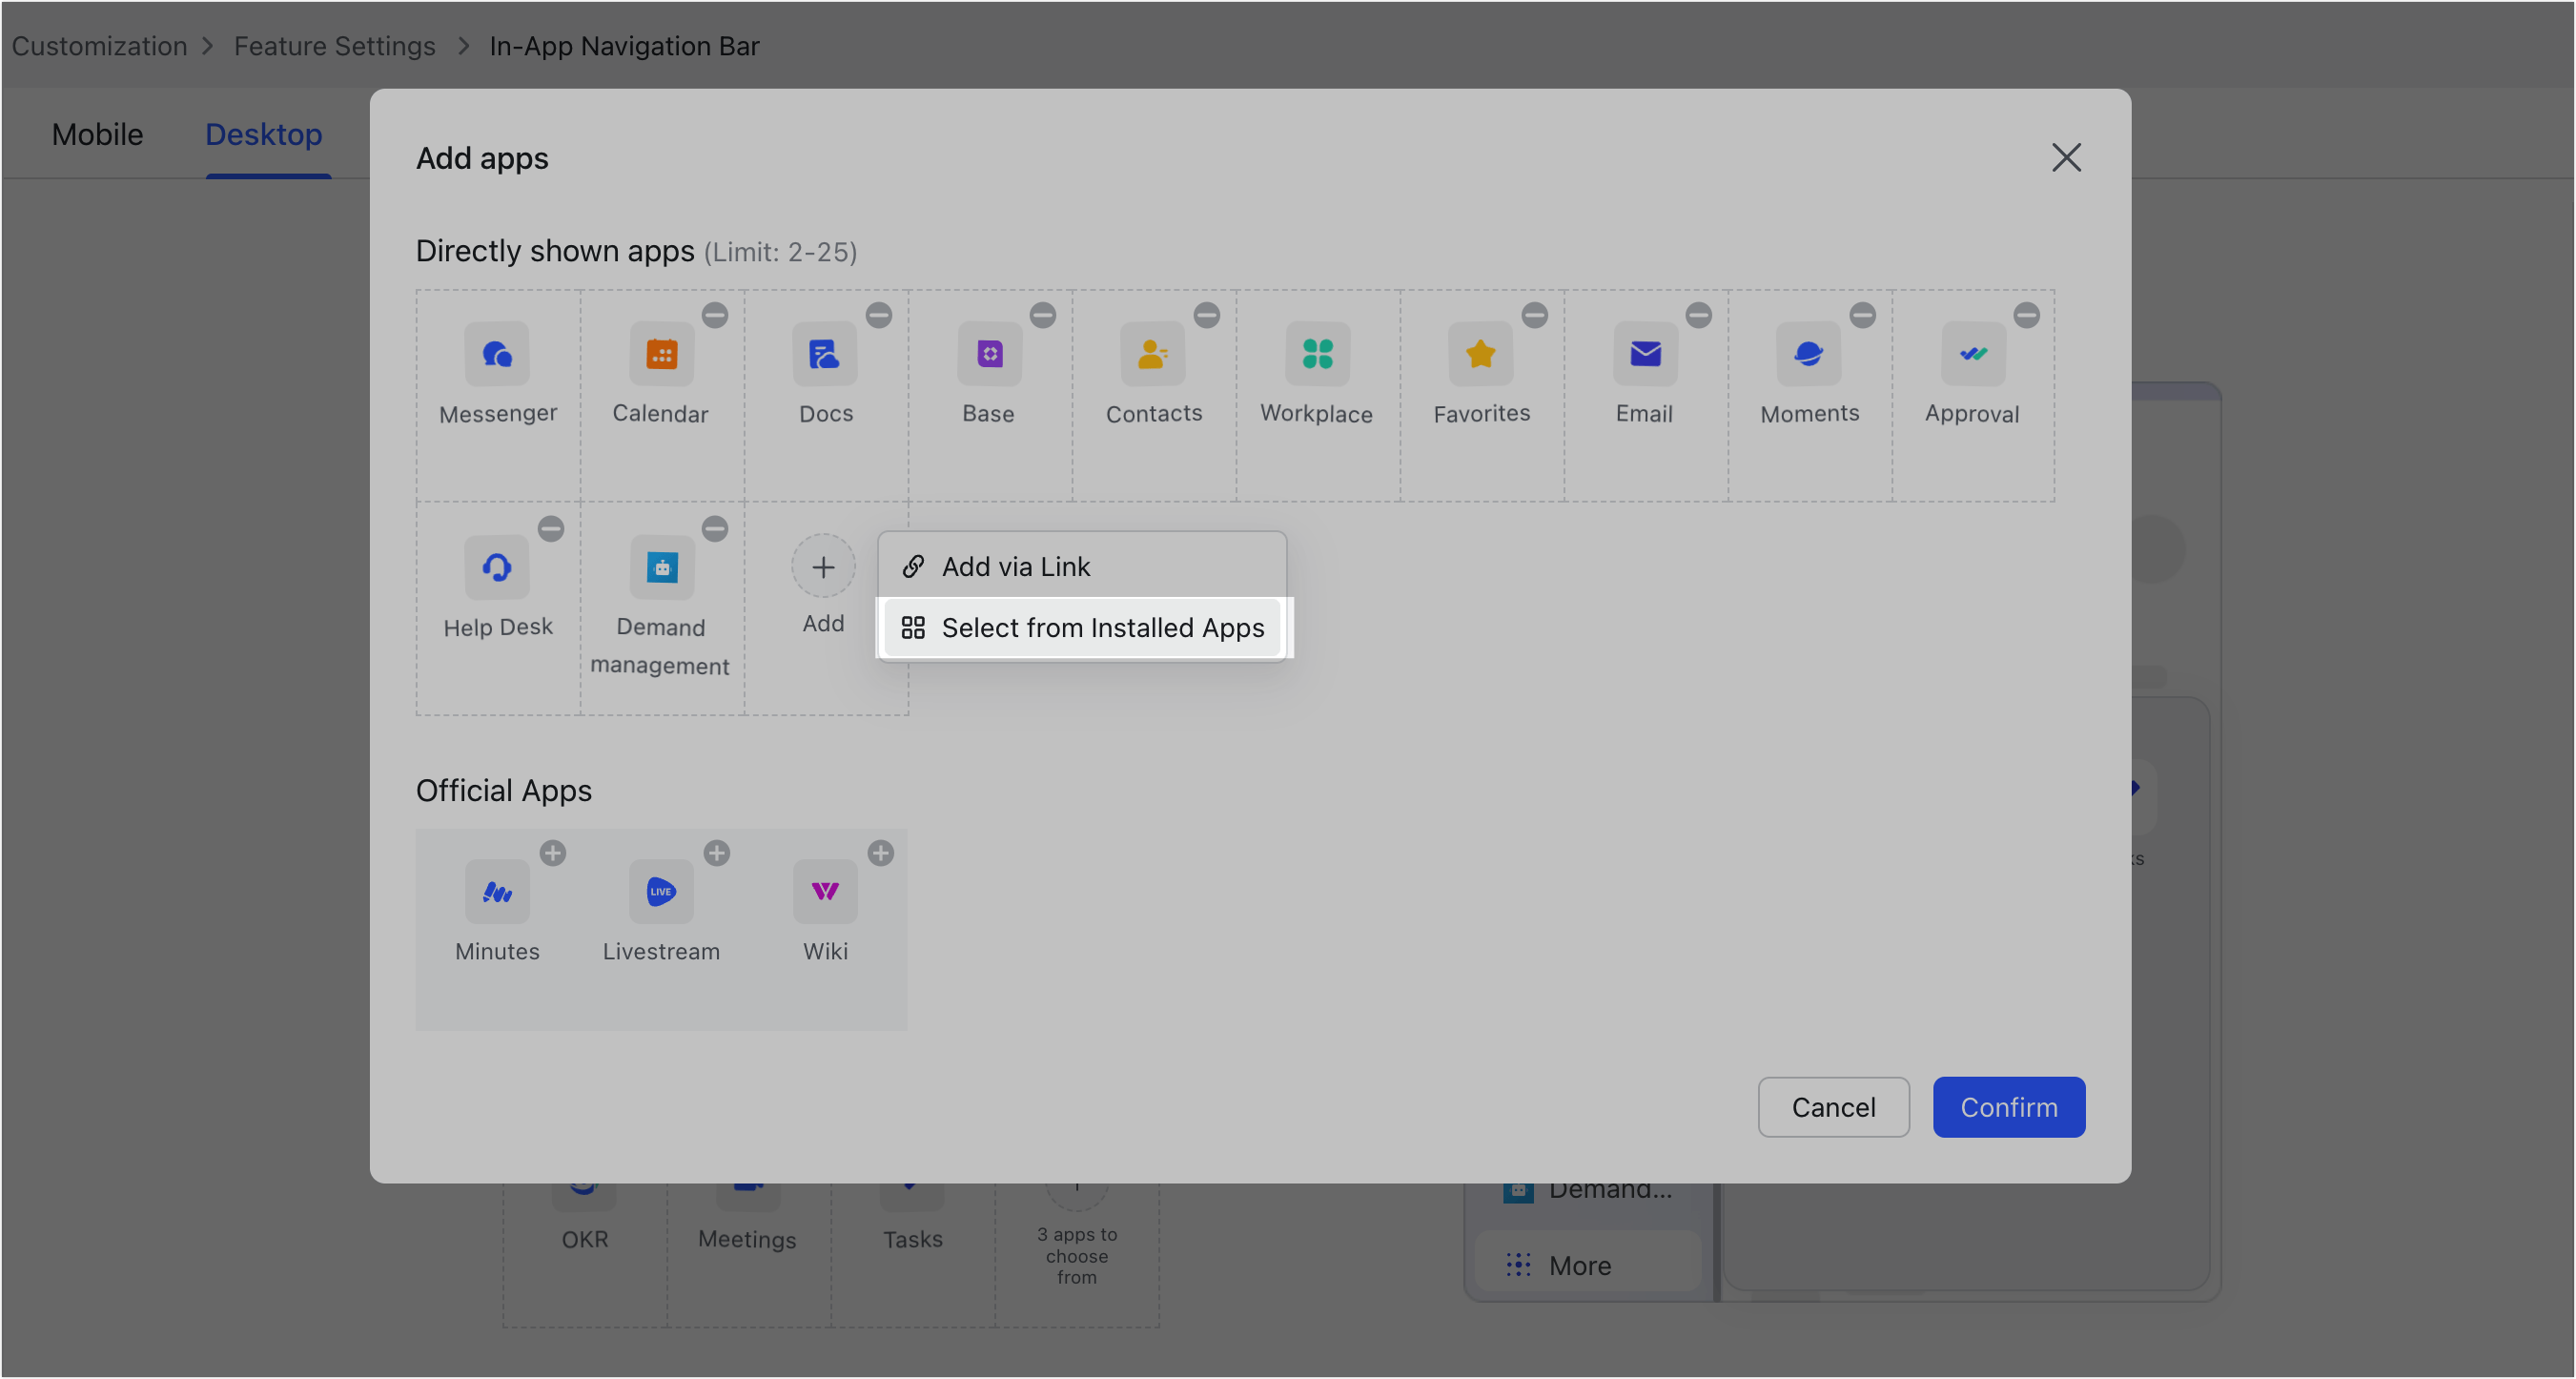Image resolution: width=2576 pixels, height=1379 pixels.
Task: Click the Messenger app icon
Action: click(x=497, y=353)
